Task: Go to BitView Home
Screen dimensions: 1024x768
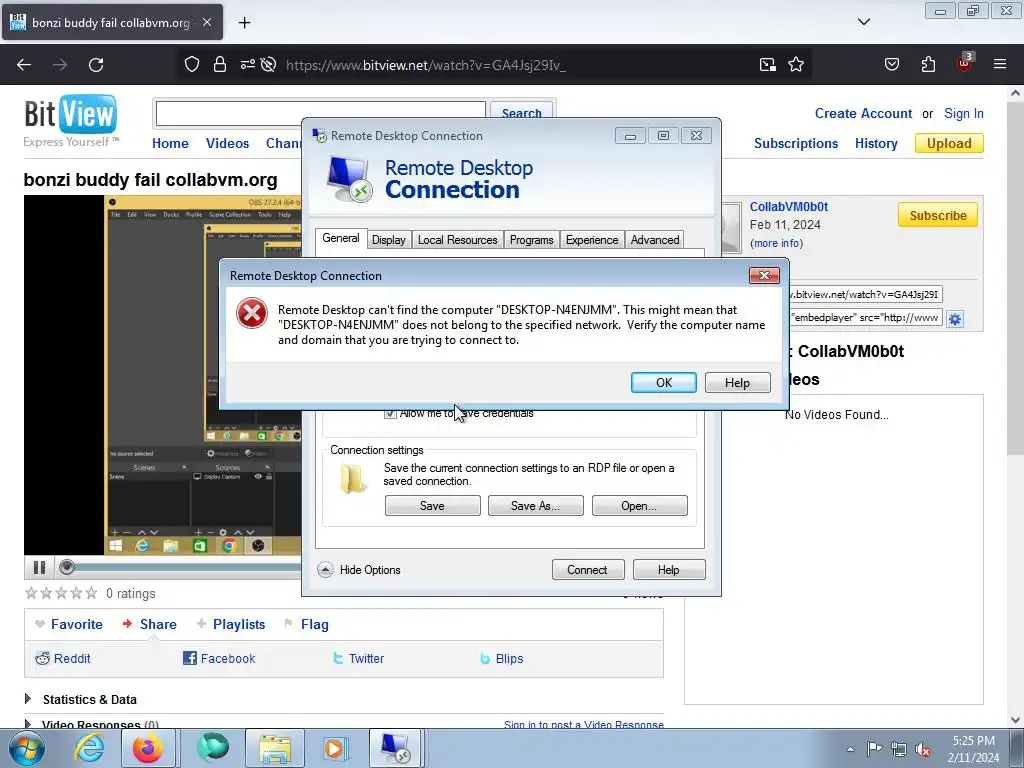Action: point(170,143)
